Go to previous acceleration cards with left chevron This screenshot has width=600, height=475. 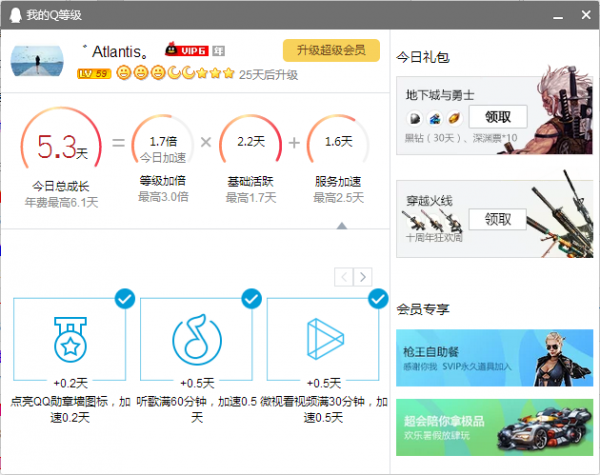coord(344,276)
